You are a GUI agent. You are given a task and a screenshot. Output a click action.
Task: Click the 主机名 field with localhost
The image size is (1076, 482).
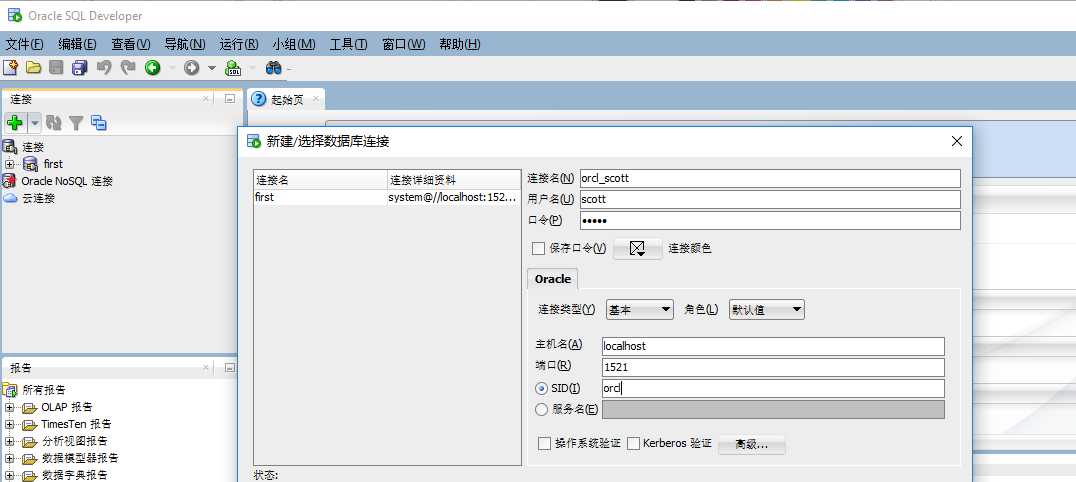(x=773, y=346)
